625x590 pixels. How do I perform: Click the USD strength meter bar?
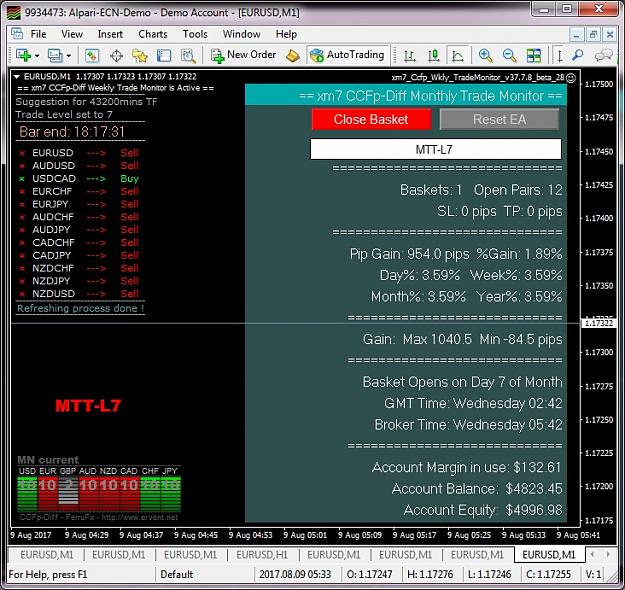tap(27, 494)
